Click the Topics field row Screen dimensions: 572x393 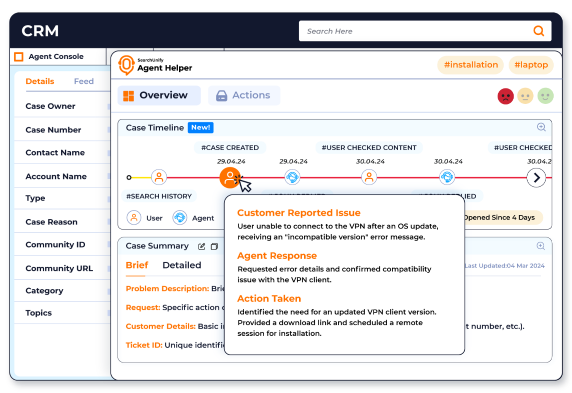point(62,313)
